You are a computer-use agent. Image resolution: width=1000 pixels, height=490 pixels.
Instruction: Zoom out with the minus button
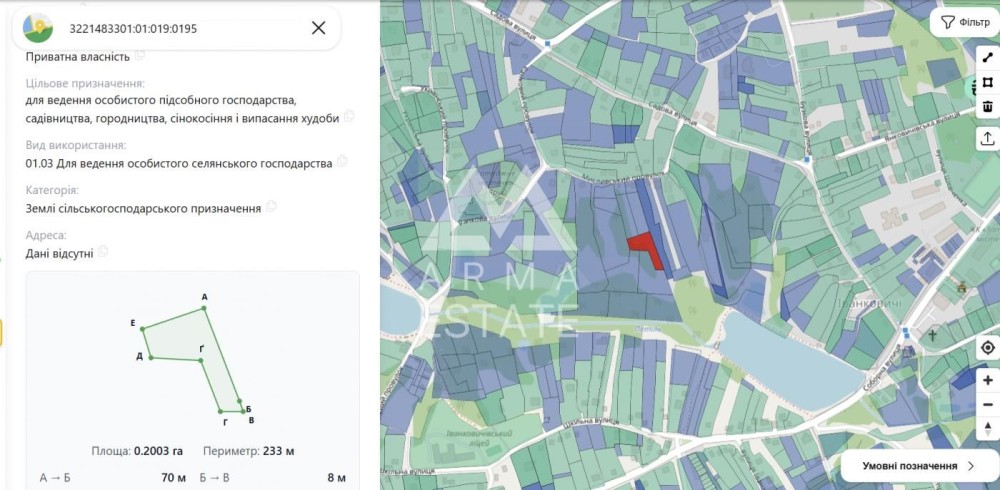[988, 405]
